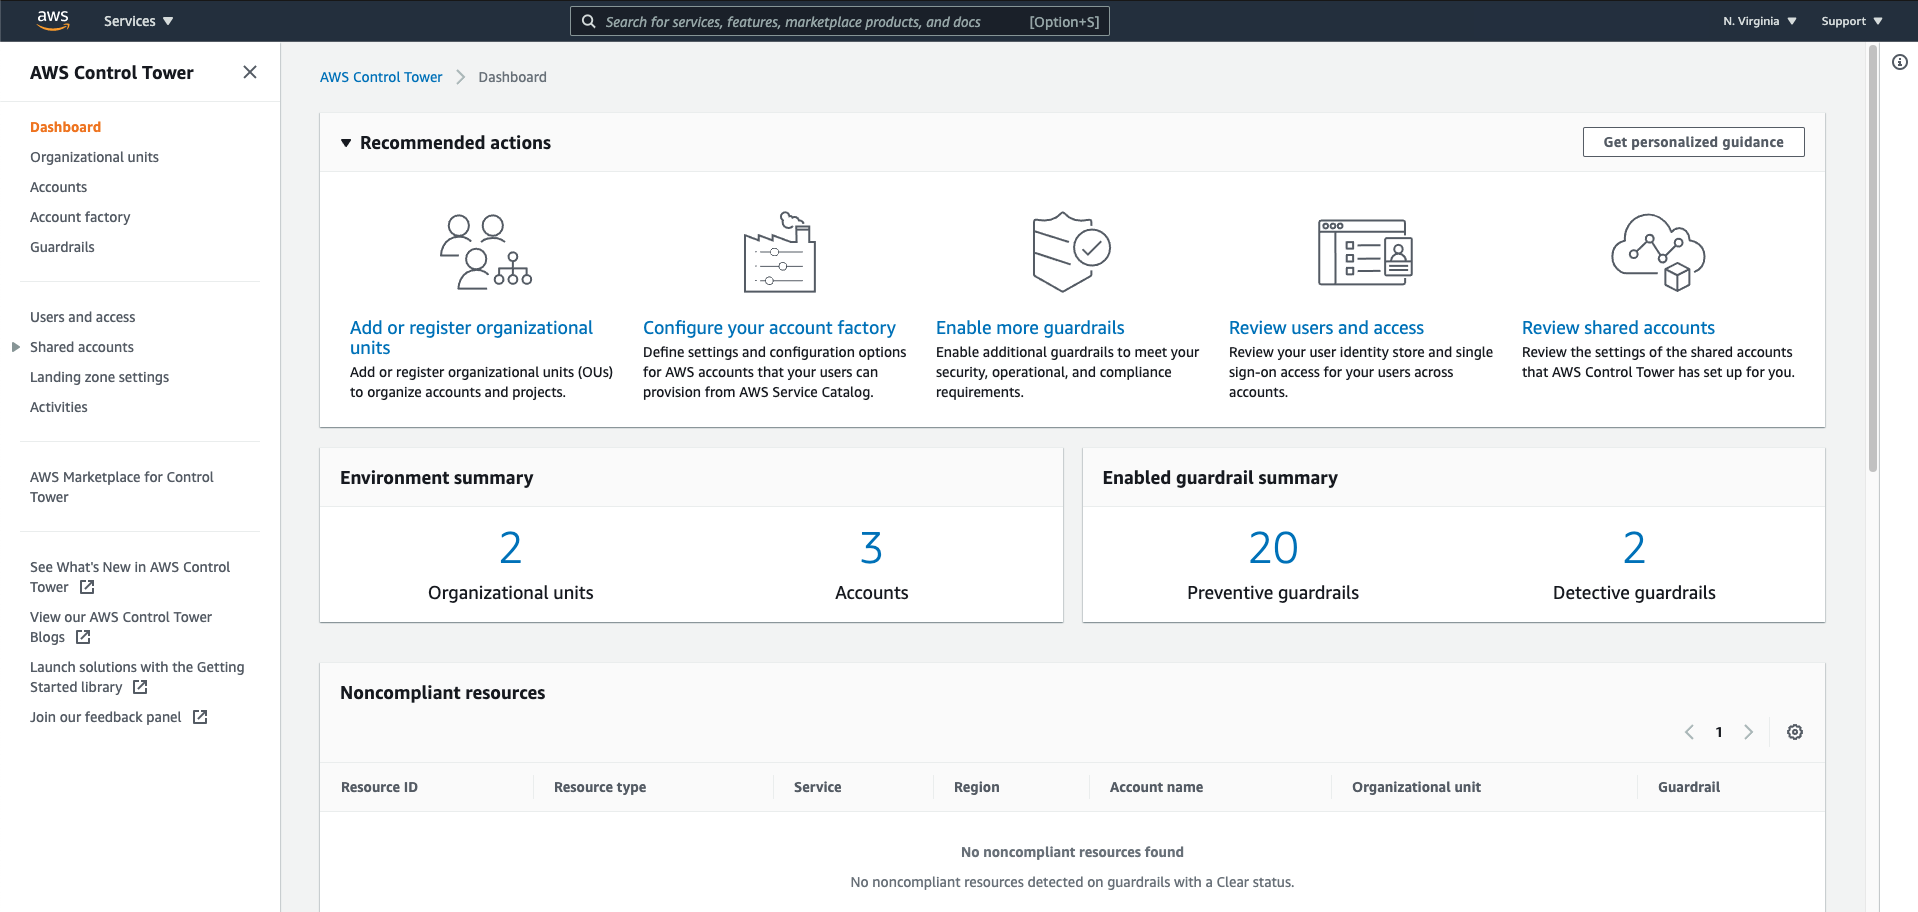Open Add or register organizational units link
Image resolution: width=1918 pixels, height=912 pixels.
coord(471,338)
